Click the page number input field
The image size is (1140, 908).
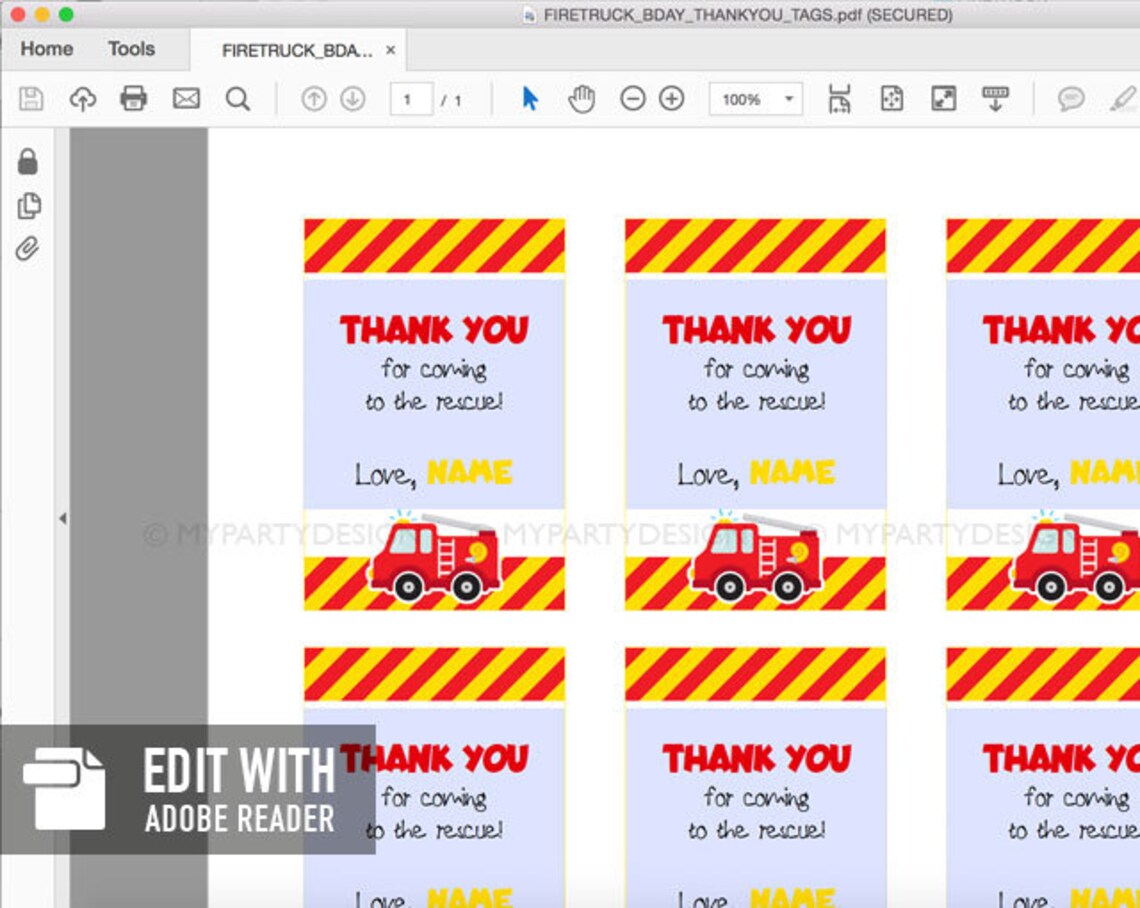(412, 99)
